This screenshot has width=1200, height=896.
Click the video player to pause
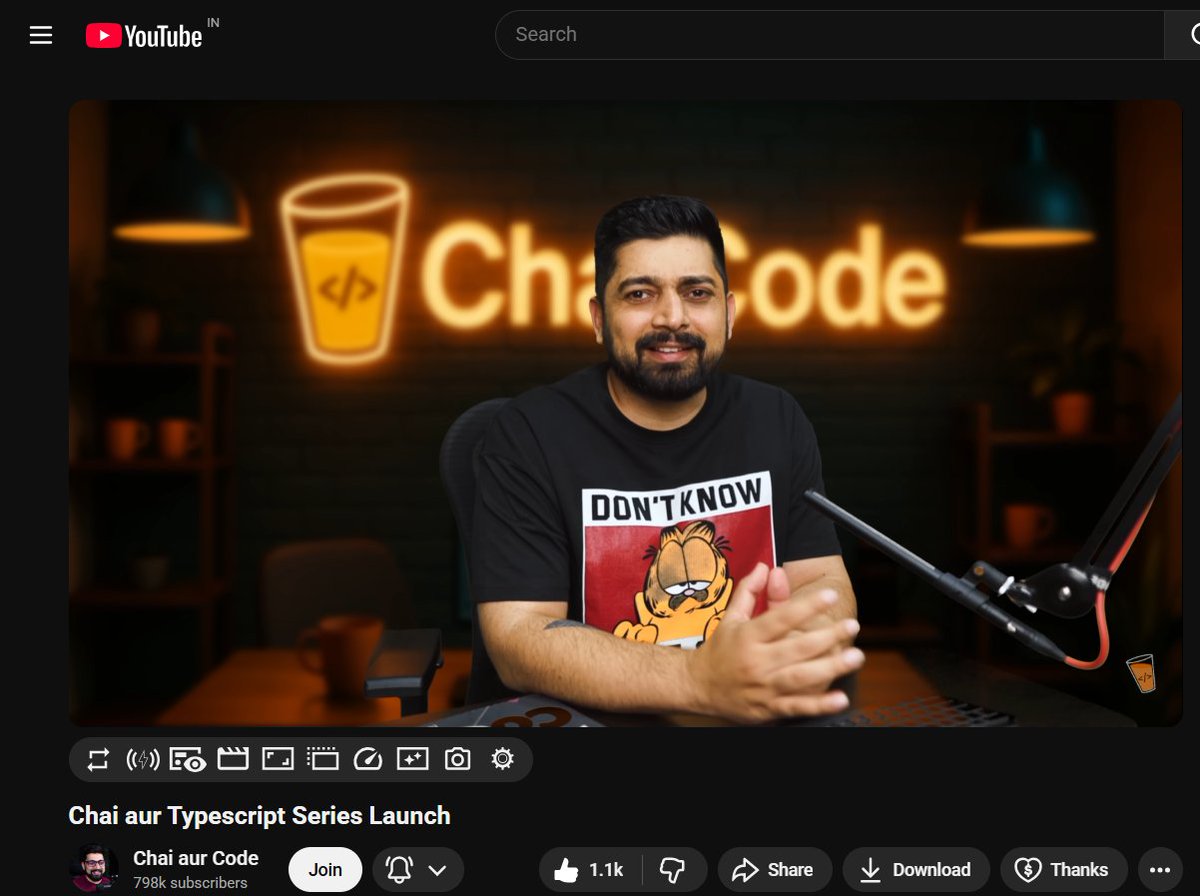(625, 413)
